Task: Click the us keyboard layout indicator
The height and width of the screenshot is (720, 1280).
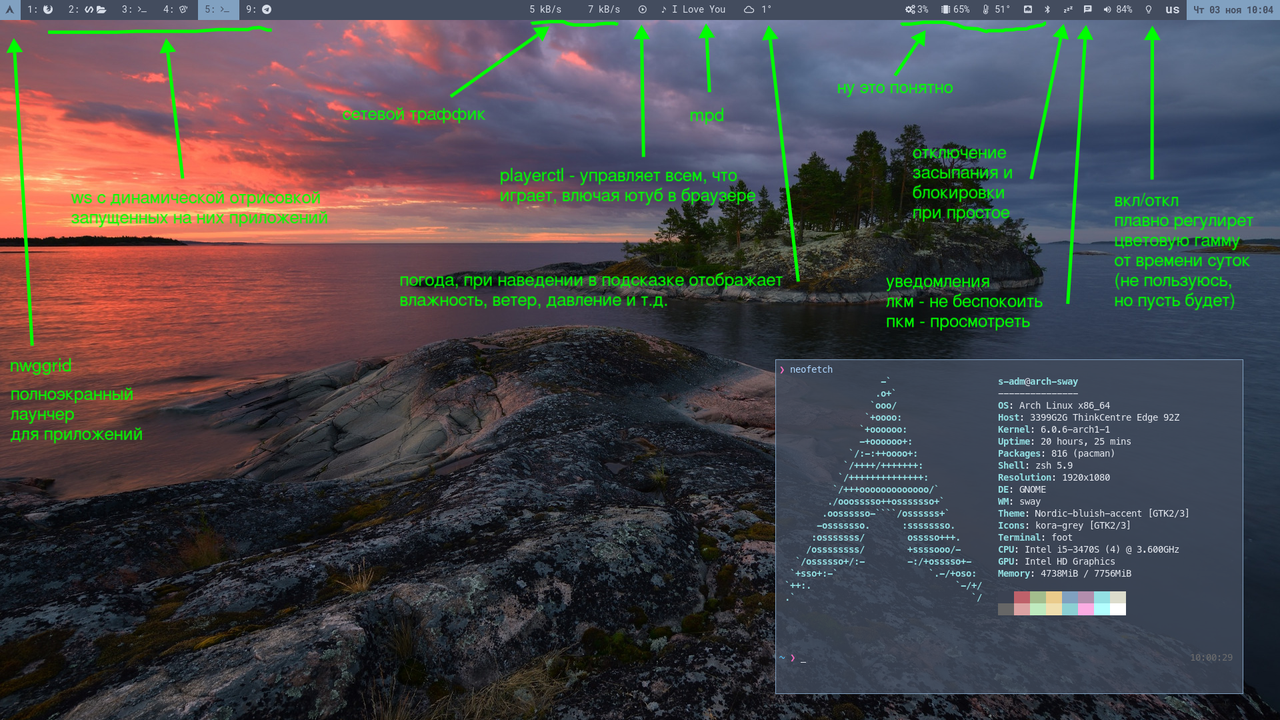Action: (1172, 9)
